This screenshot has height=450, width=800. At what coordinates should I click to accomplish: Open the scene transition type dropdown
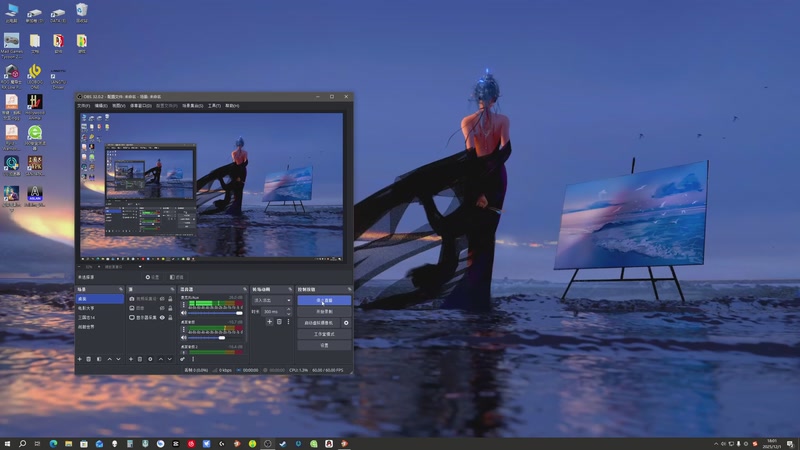point(272,300)
